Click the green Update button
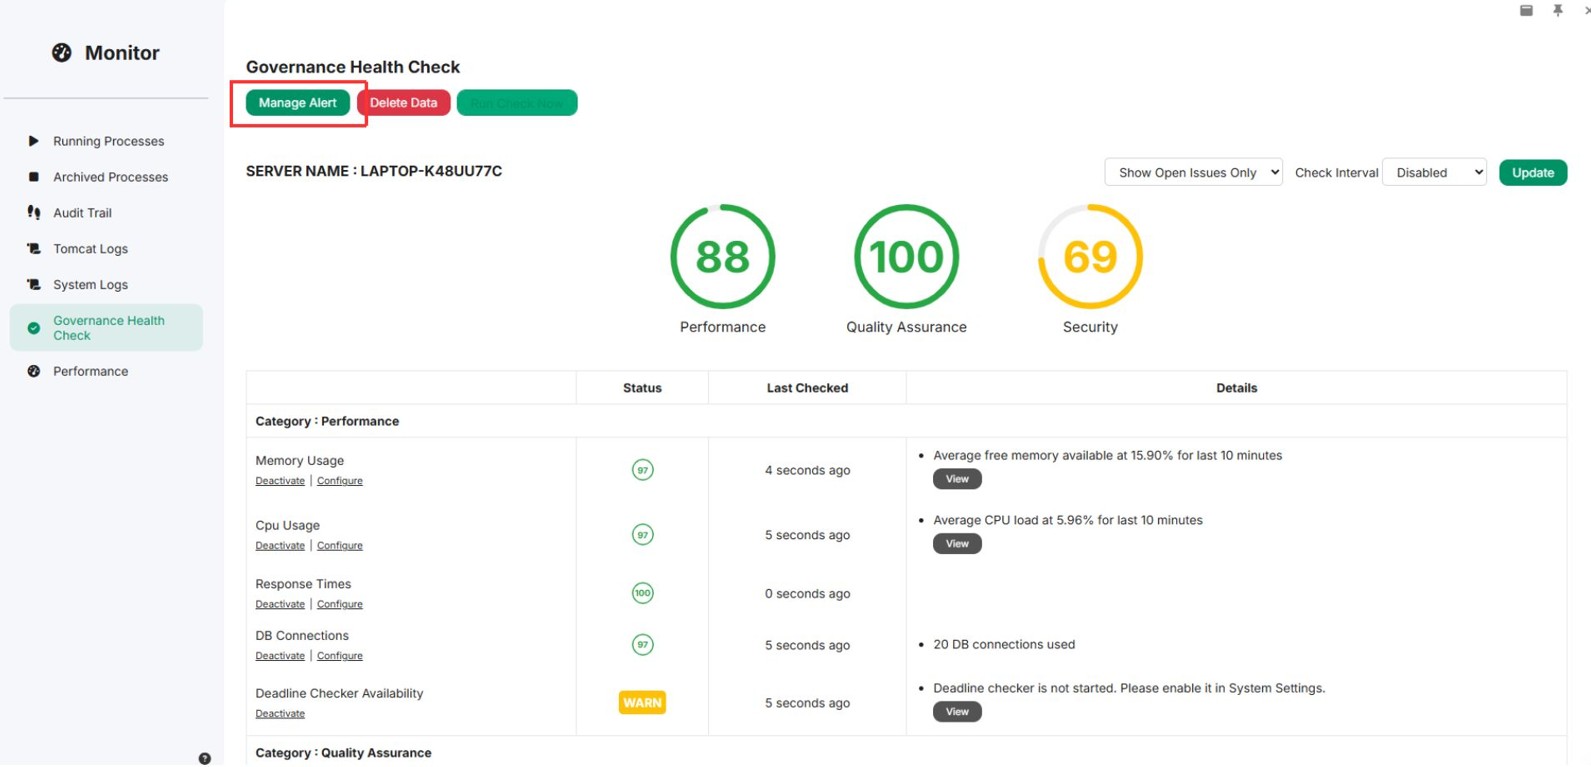The width and height of the screenshot is (1591, 767). click(x=1532, y=173)
